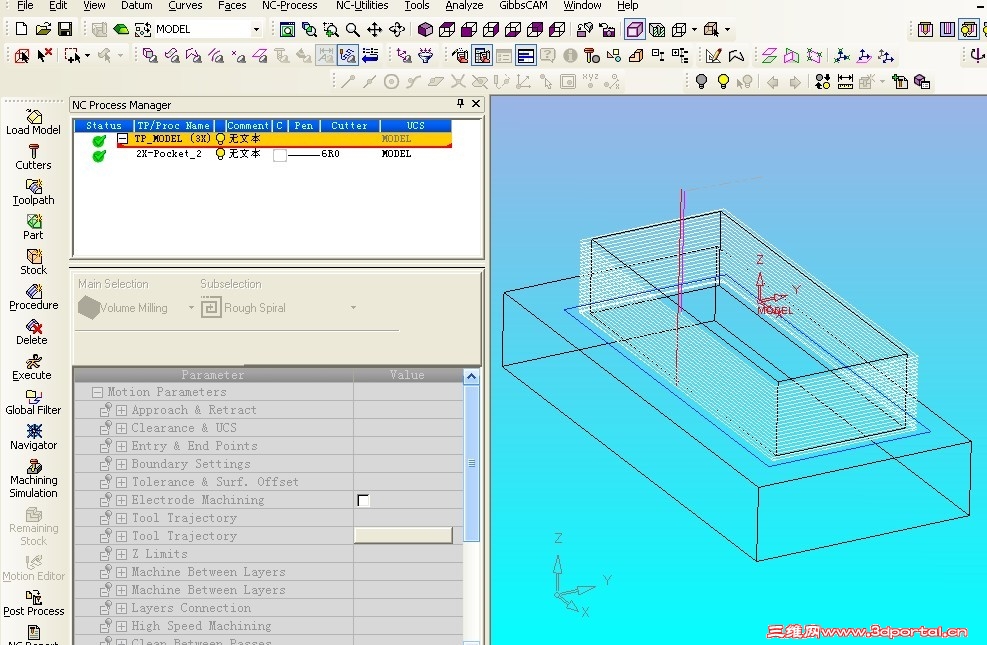Open the Navigator sidebar tool
The image size is (987, 645).
click(x=33, y=438)
